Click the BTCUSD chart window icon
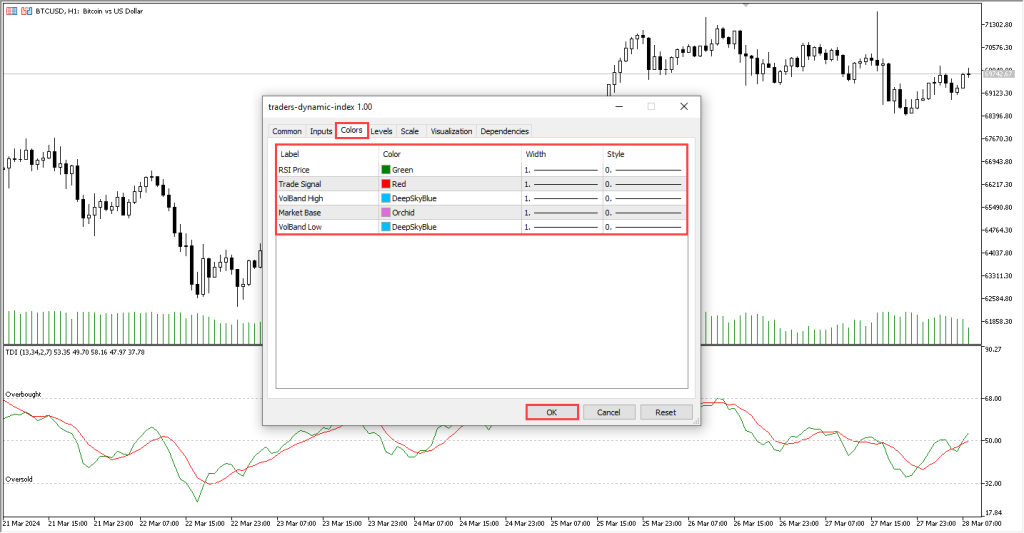The image size is (1024, 533). click(x=9, y=8)
